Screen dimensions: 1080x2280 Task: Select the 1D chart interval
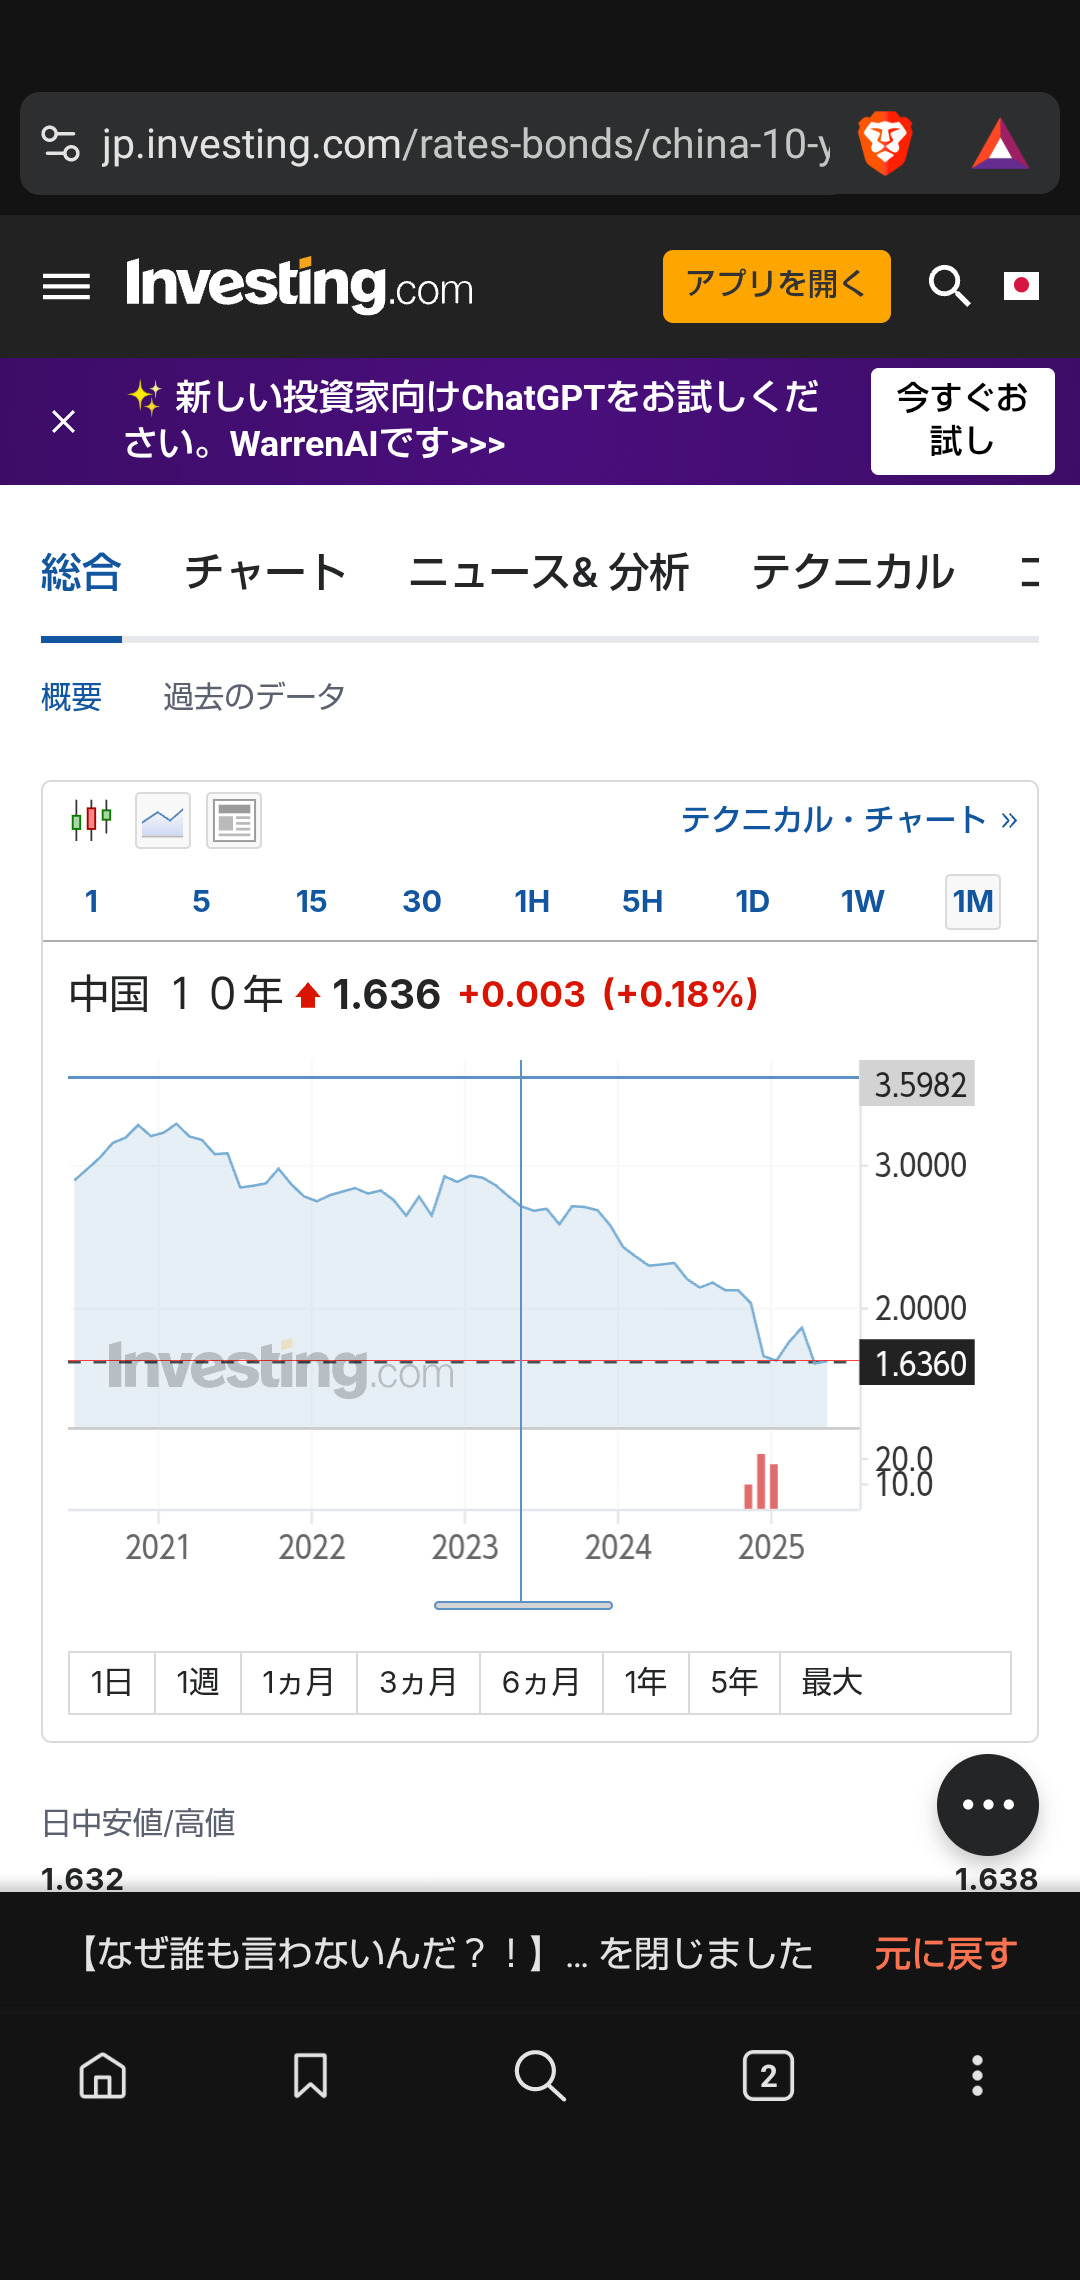coord(752,901)
